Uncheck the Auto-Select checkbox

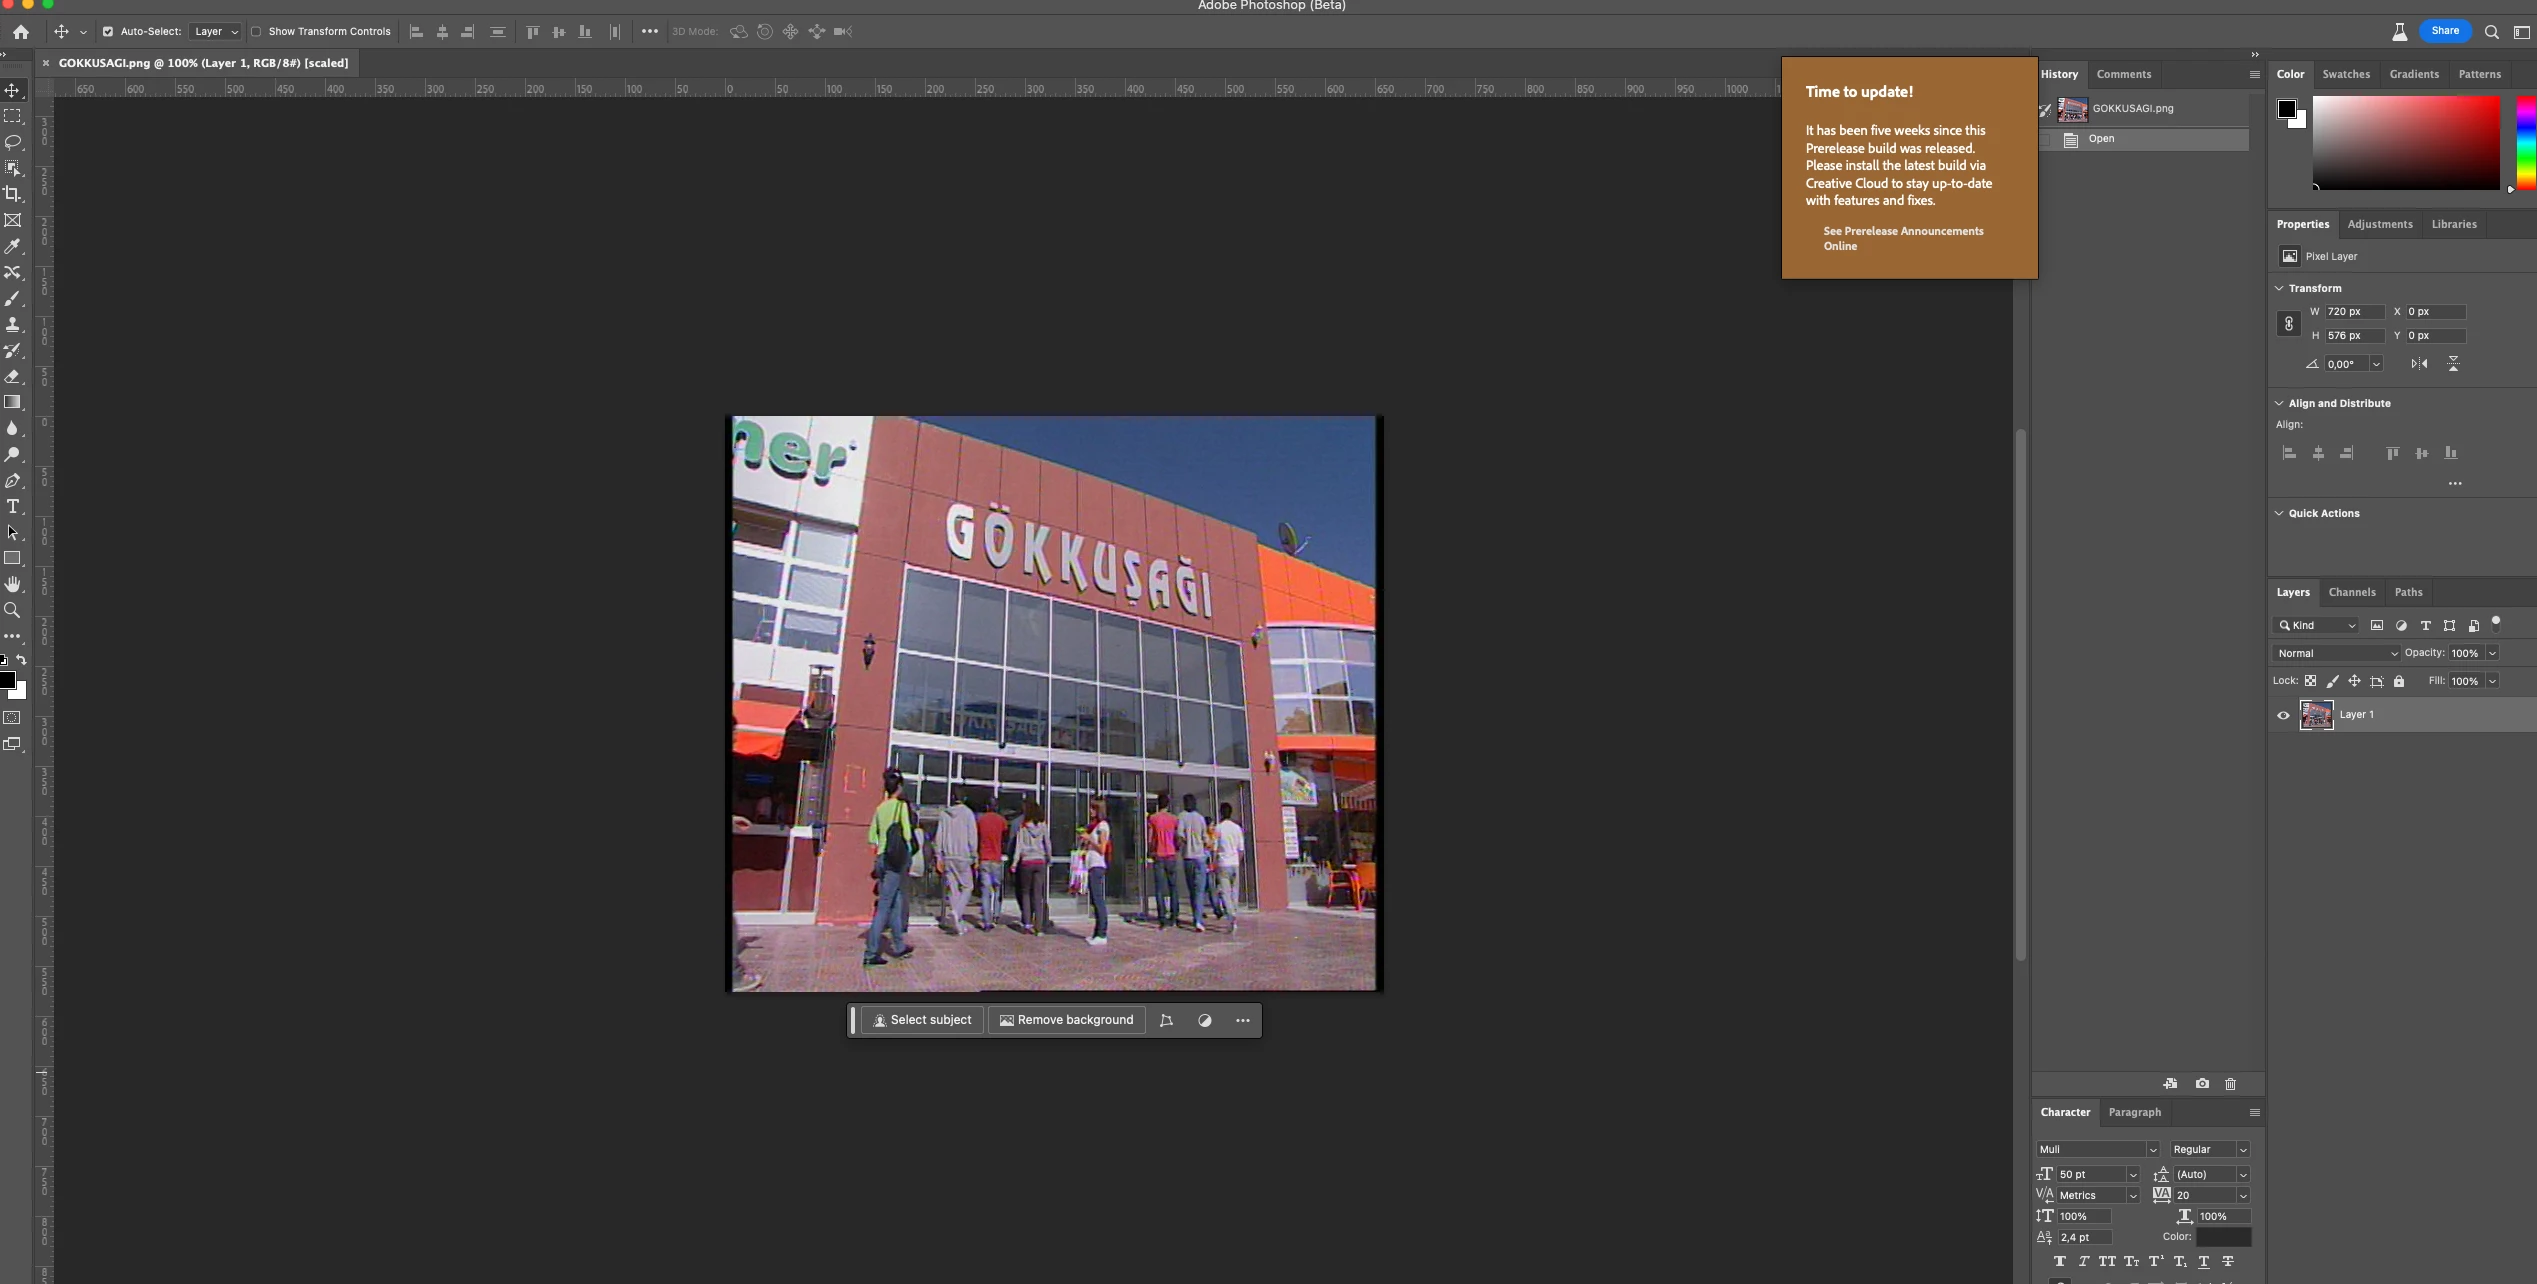coord(108,32)
